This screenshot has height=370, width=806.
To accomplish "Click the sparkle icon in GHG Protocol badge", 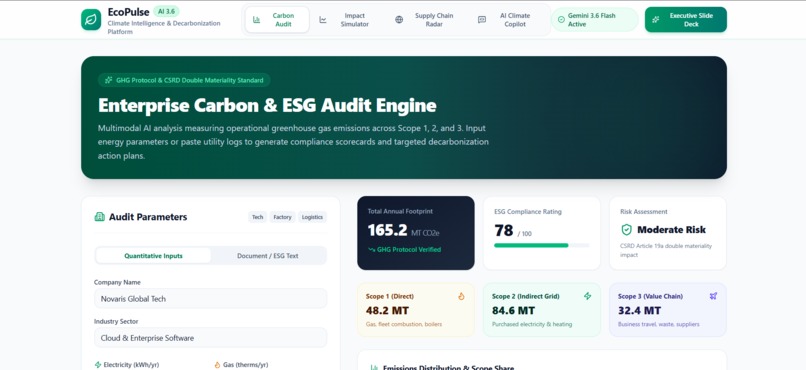I will click(108, 80).
